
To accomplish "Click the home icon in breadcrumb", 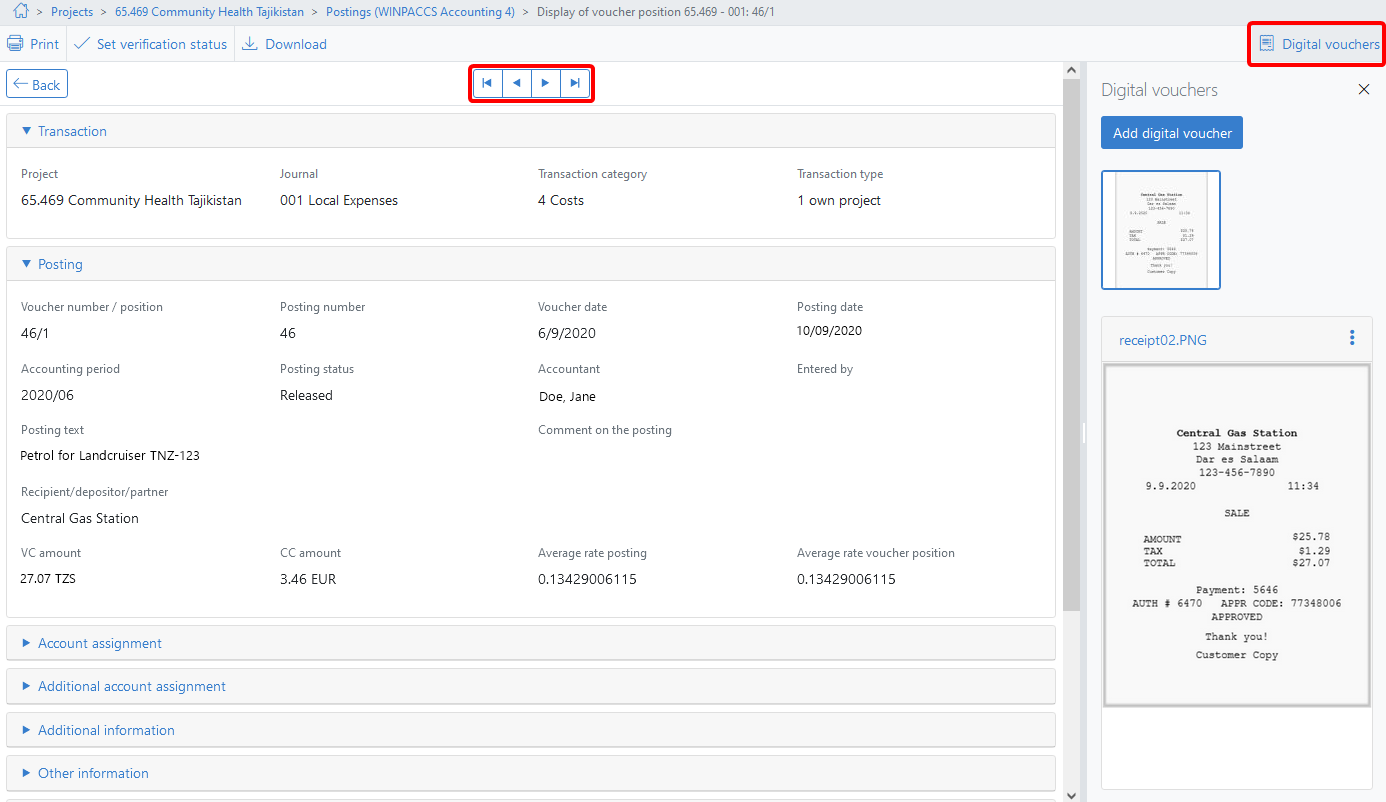I will (20, 12).
